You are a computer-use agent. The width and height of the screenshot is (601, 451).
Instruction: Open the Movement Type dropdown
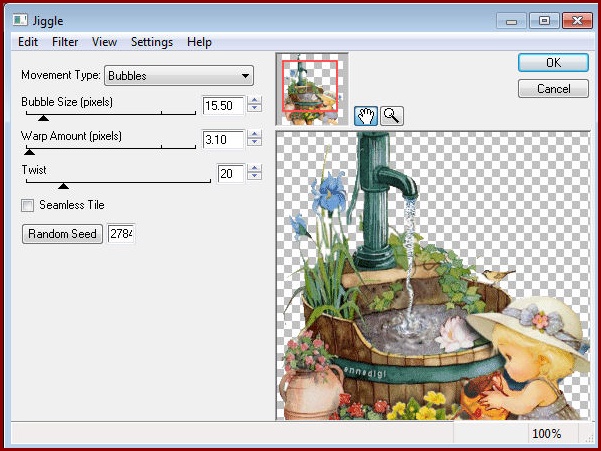tap(179, 75)
